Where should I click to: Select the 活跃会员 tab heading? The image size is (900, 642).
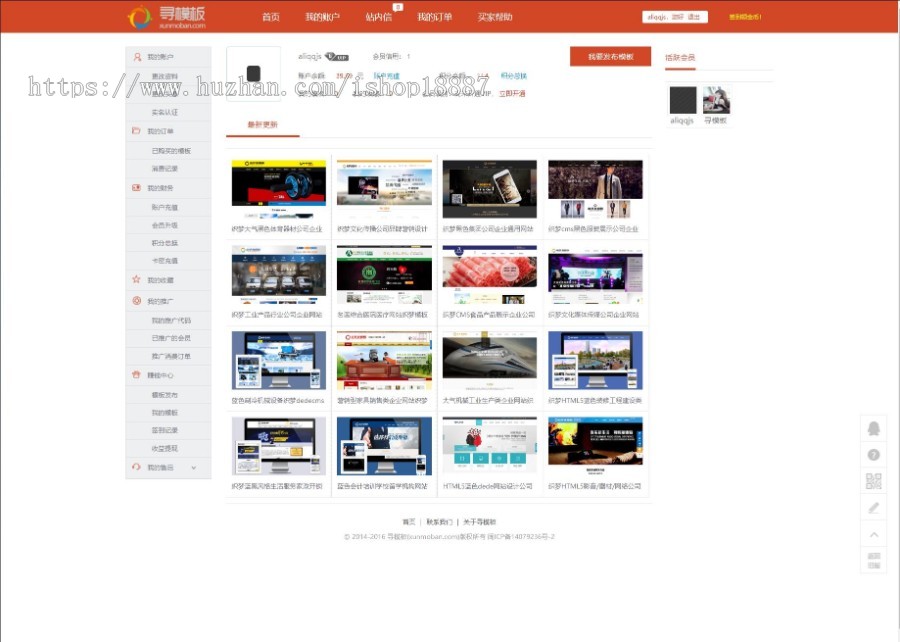[680, 57]
